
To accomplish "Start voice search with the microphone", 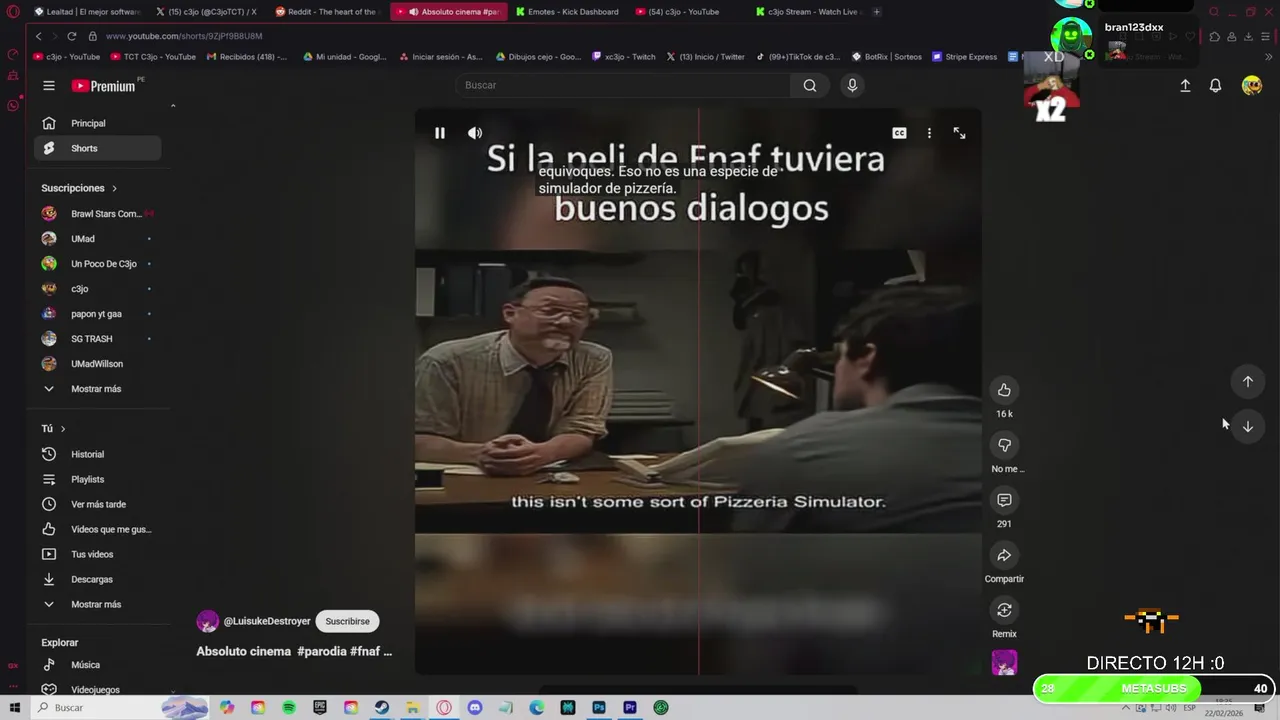I will pyautogui.click(x=852, y=85).
